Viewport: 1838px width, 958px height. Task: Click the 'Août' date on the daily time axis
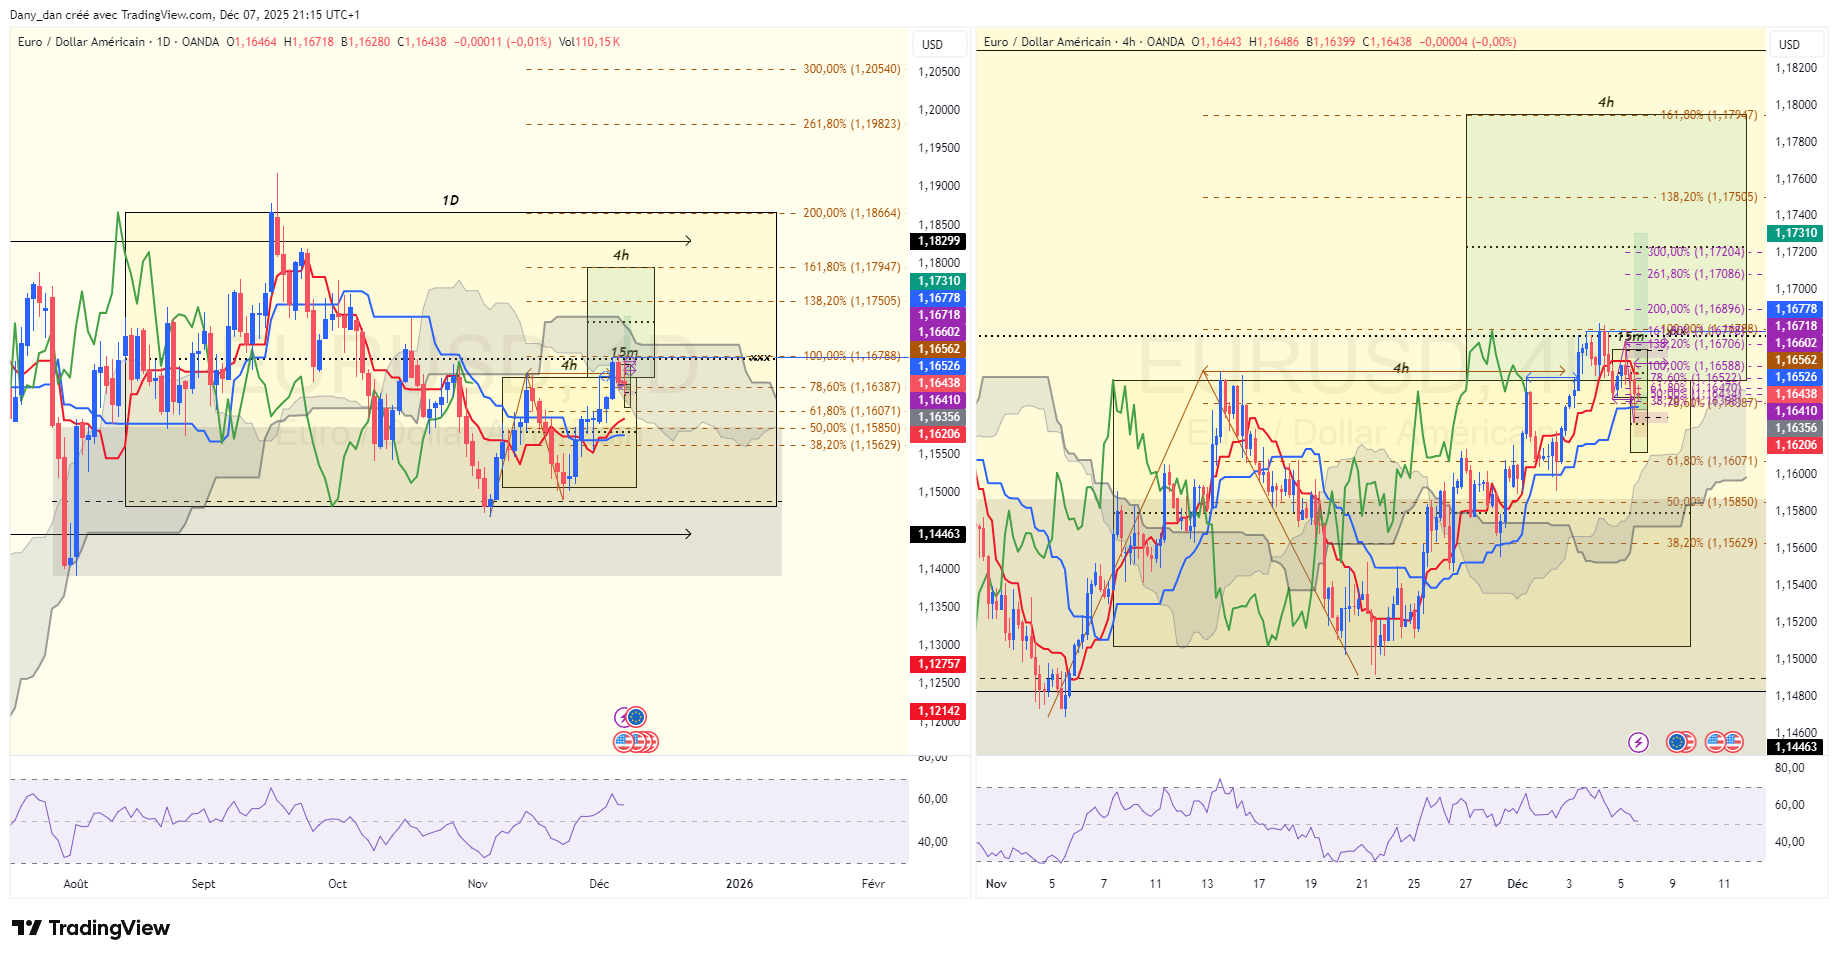click(x=76, y=884)
